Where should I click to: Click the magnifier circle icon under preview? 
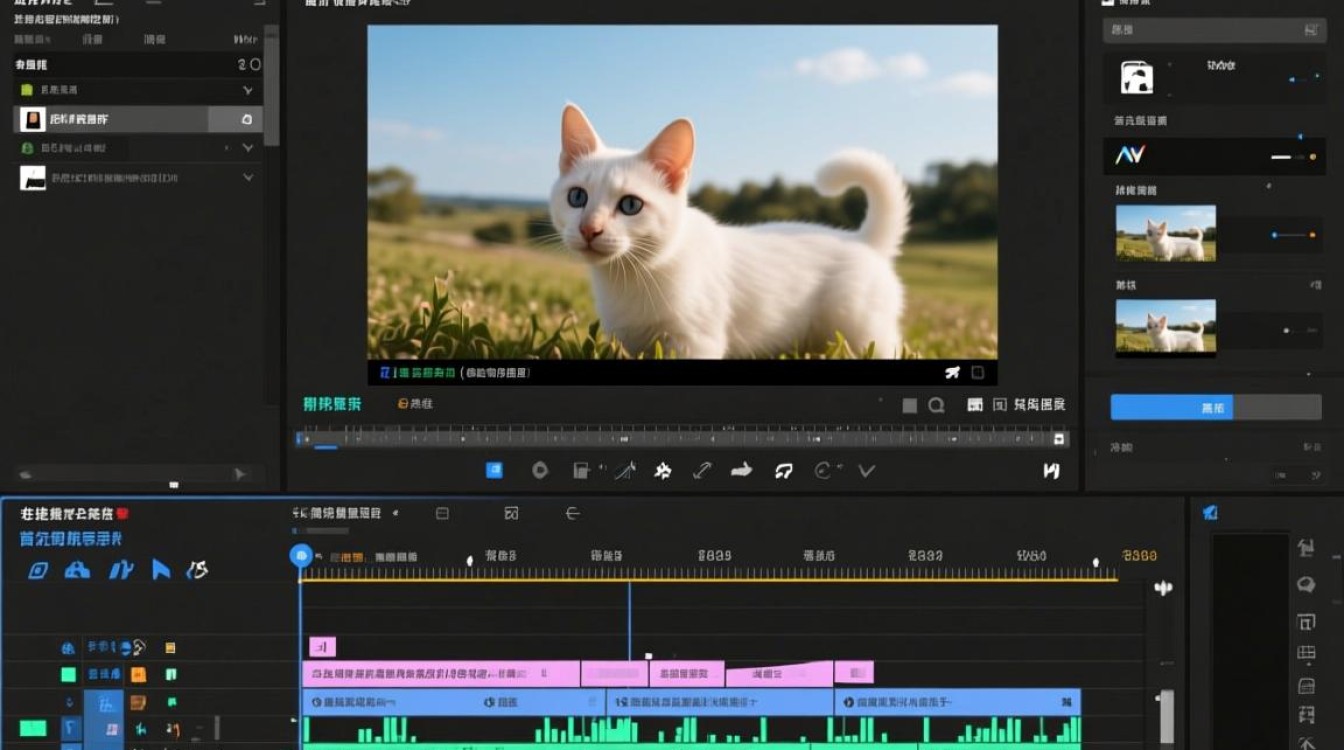click(x=936, y=405)
